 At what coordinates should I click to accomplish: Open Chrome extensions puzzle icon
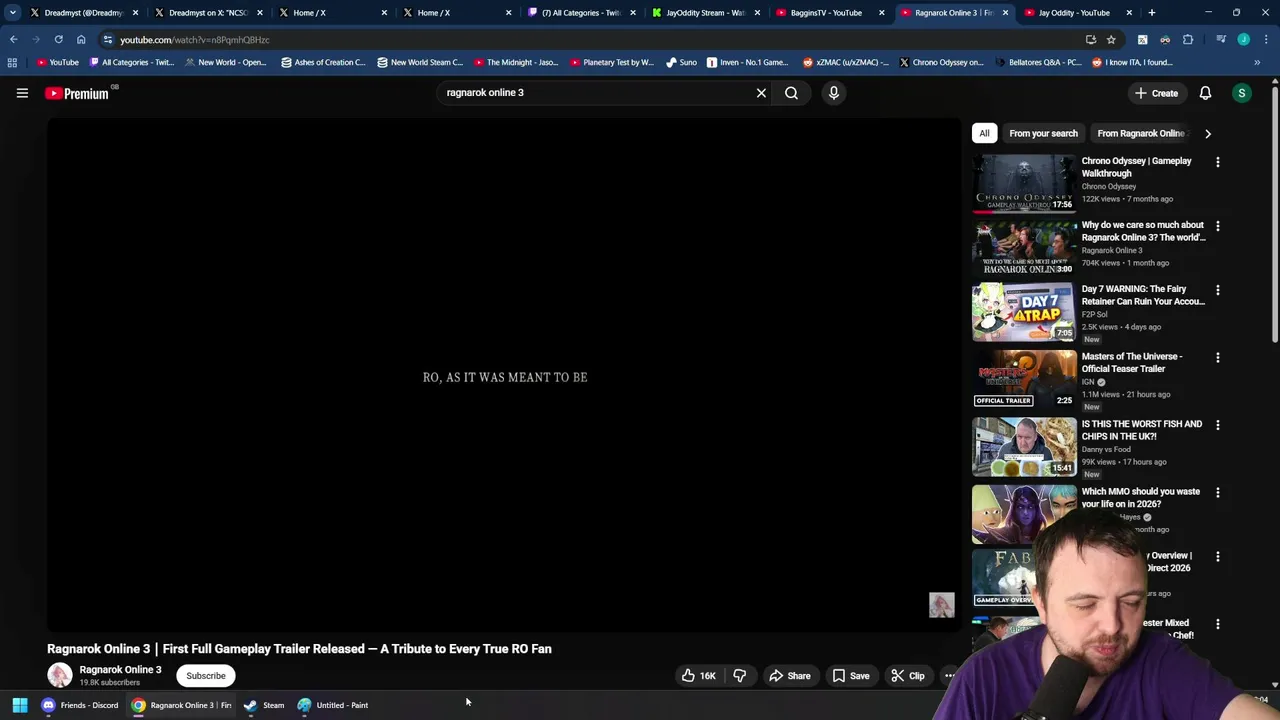pyautogui.click(x=1188, y=40)
